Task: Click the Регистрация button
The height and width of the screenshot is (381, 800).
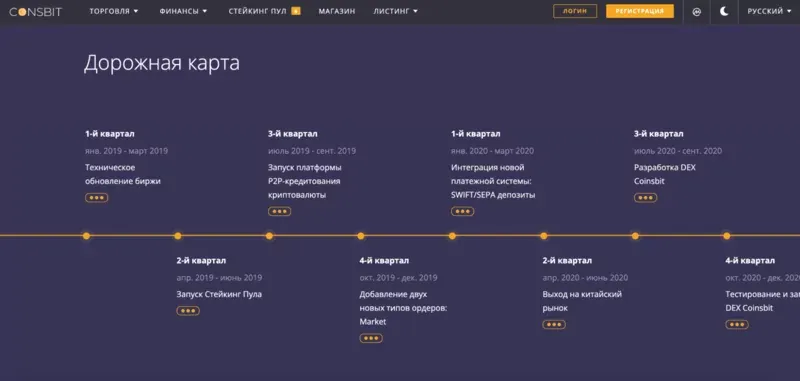Action: (x=640, y=11)
